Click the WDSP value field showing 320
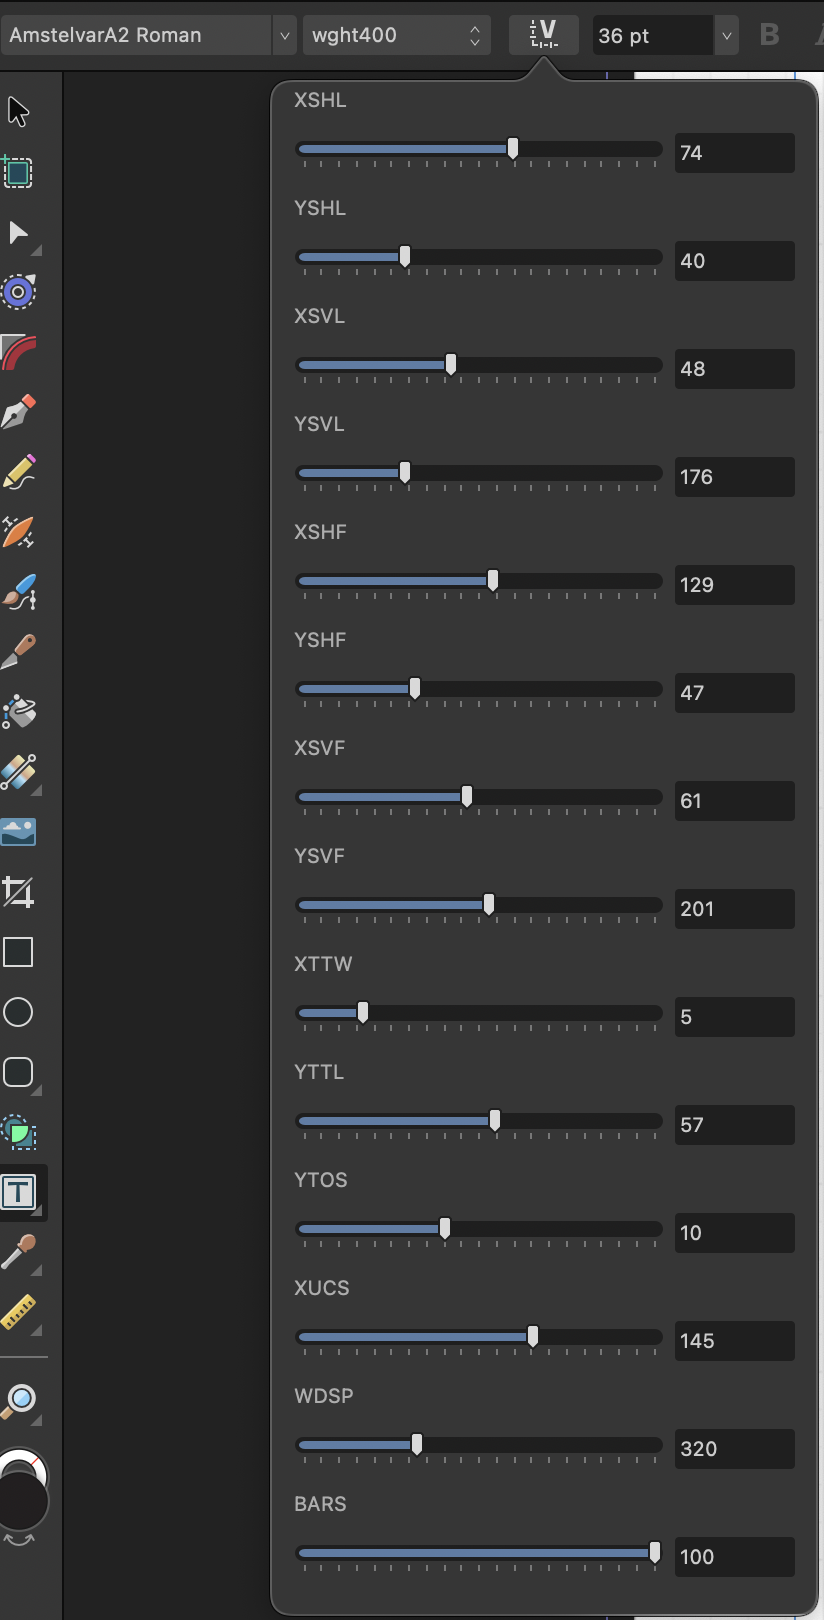Image resolution: width=824 pixels, height=1620 pixels. click(735, 1449)
